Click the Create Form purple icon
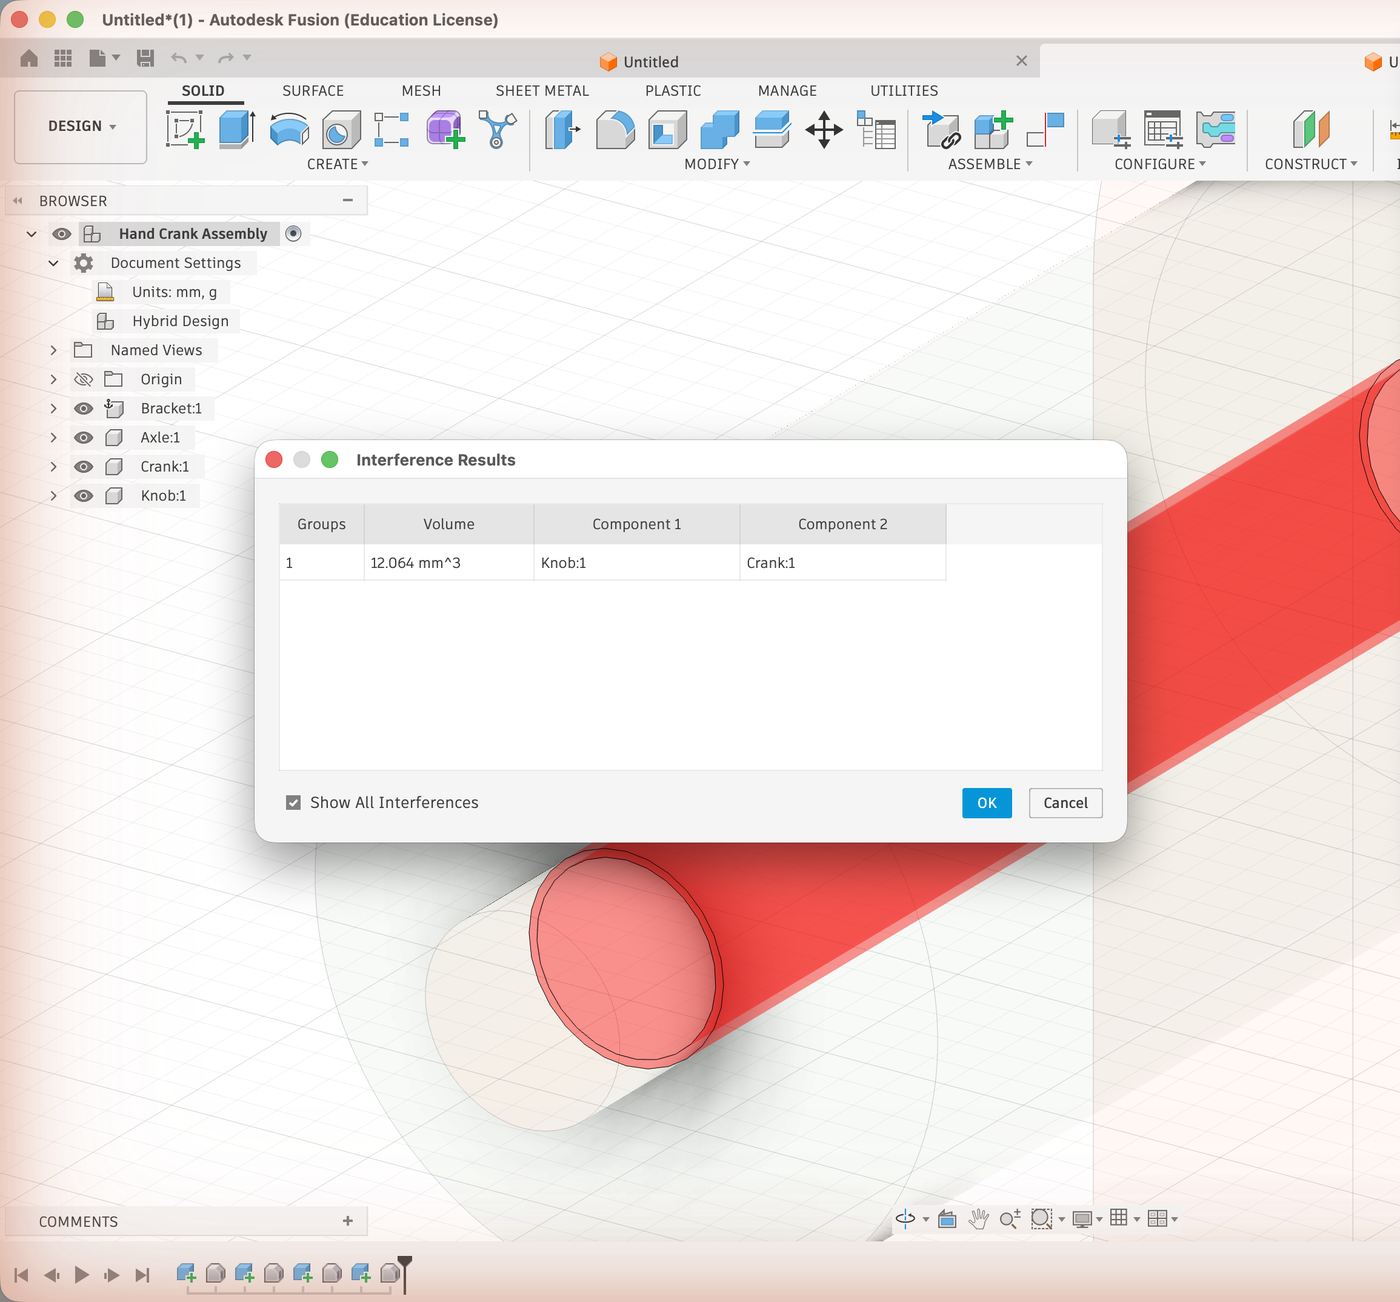This screenshot has height=1302, width=1400. pos(444,130)
